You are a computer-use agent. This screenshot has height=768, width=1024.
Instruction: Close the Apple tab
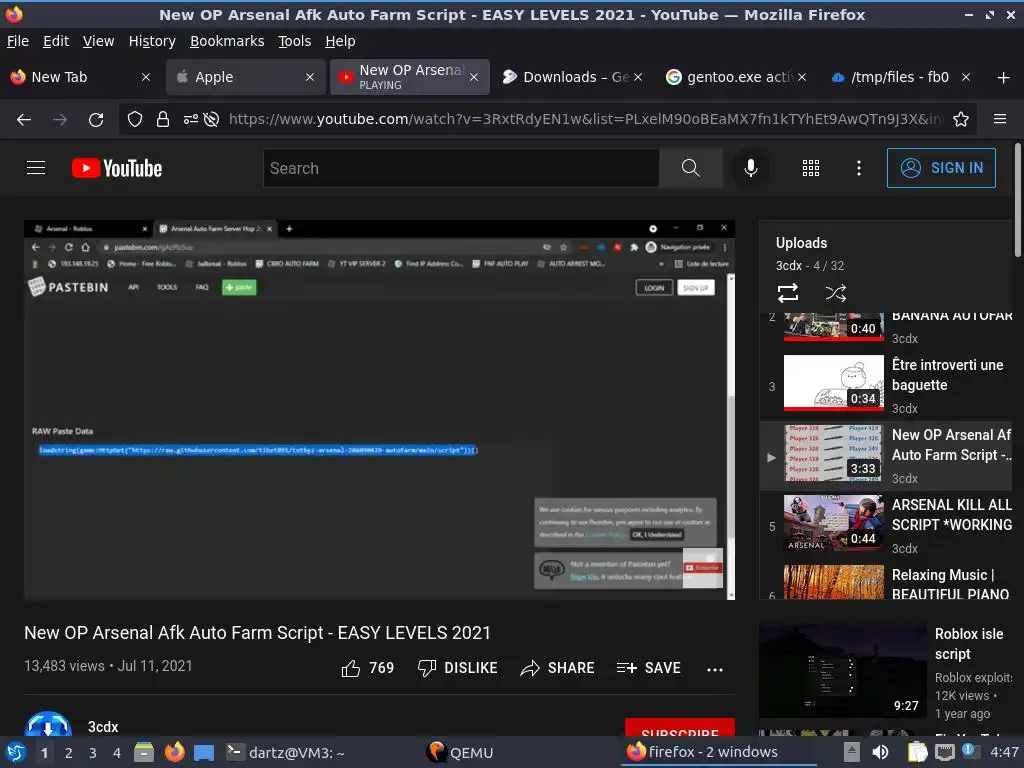[310, 77]
